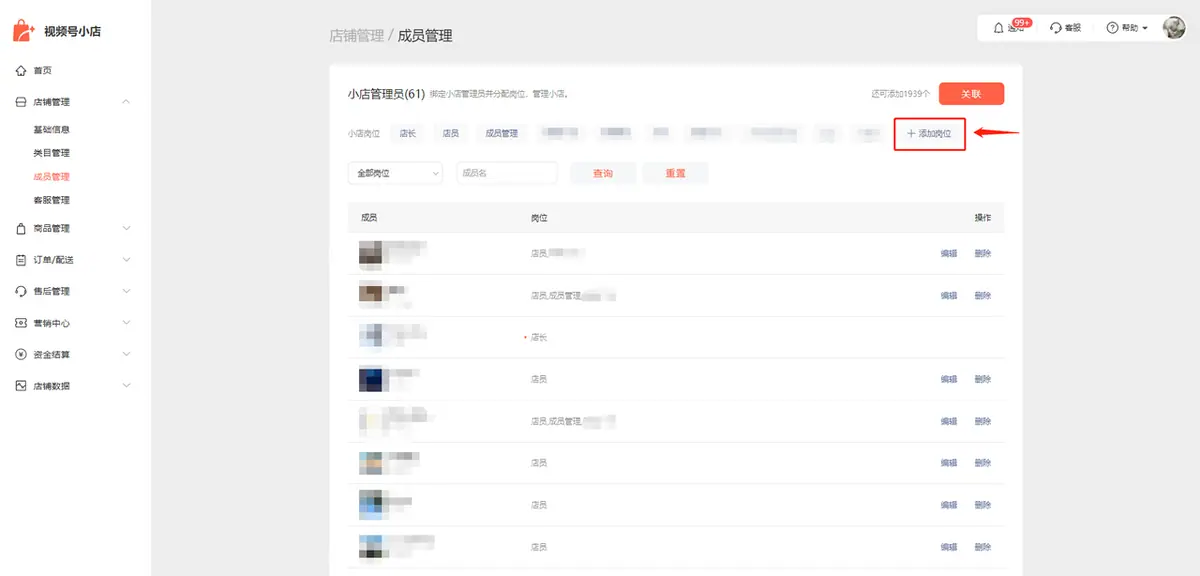The image size is (1200, 576).
Task: Click the 帮助 question mark icon
Action: [1111, 28]
